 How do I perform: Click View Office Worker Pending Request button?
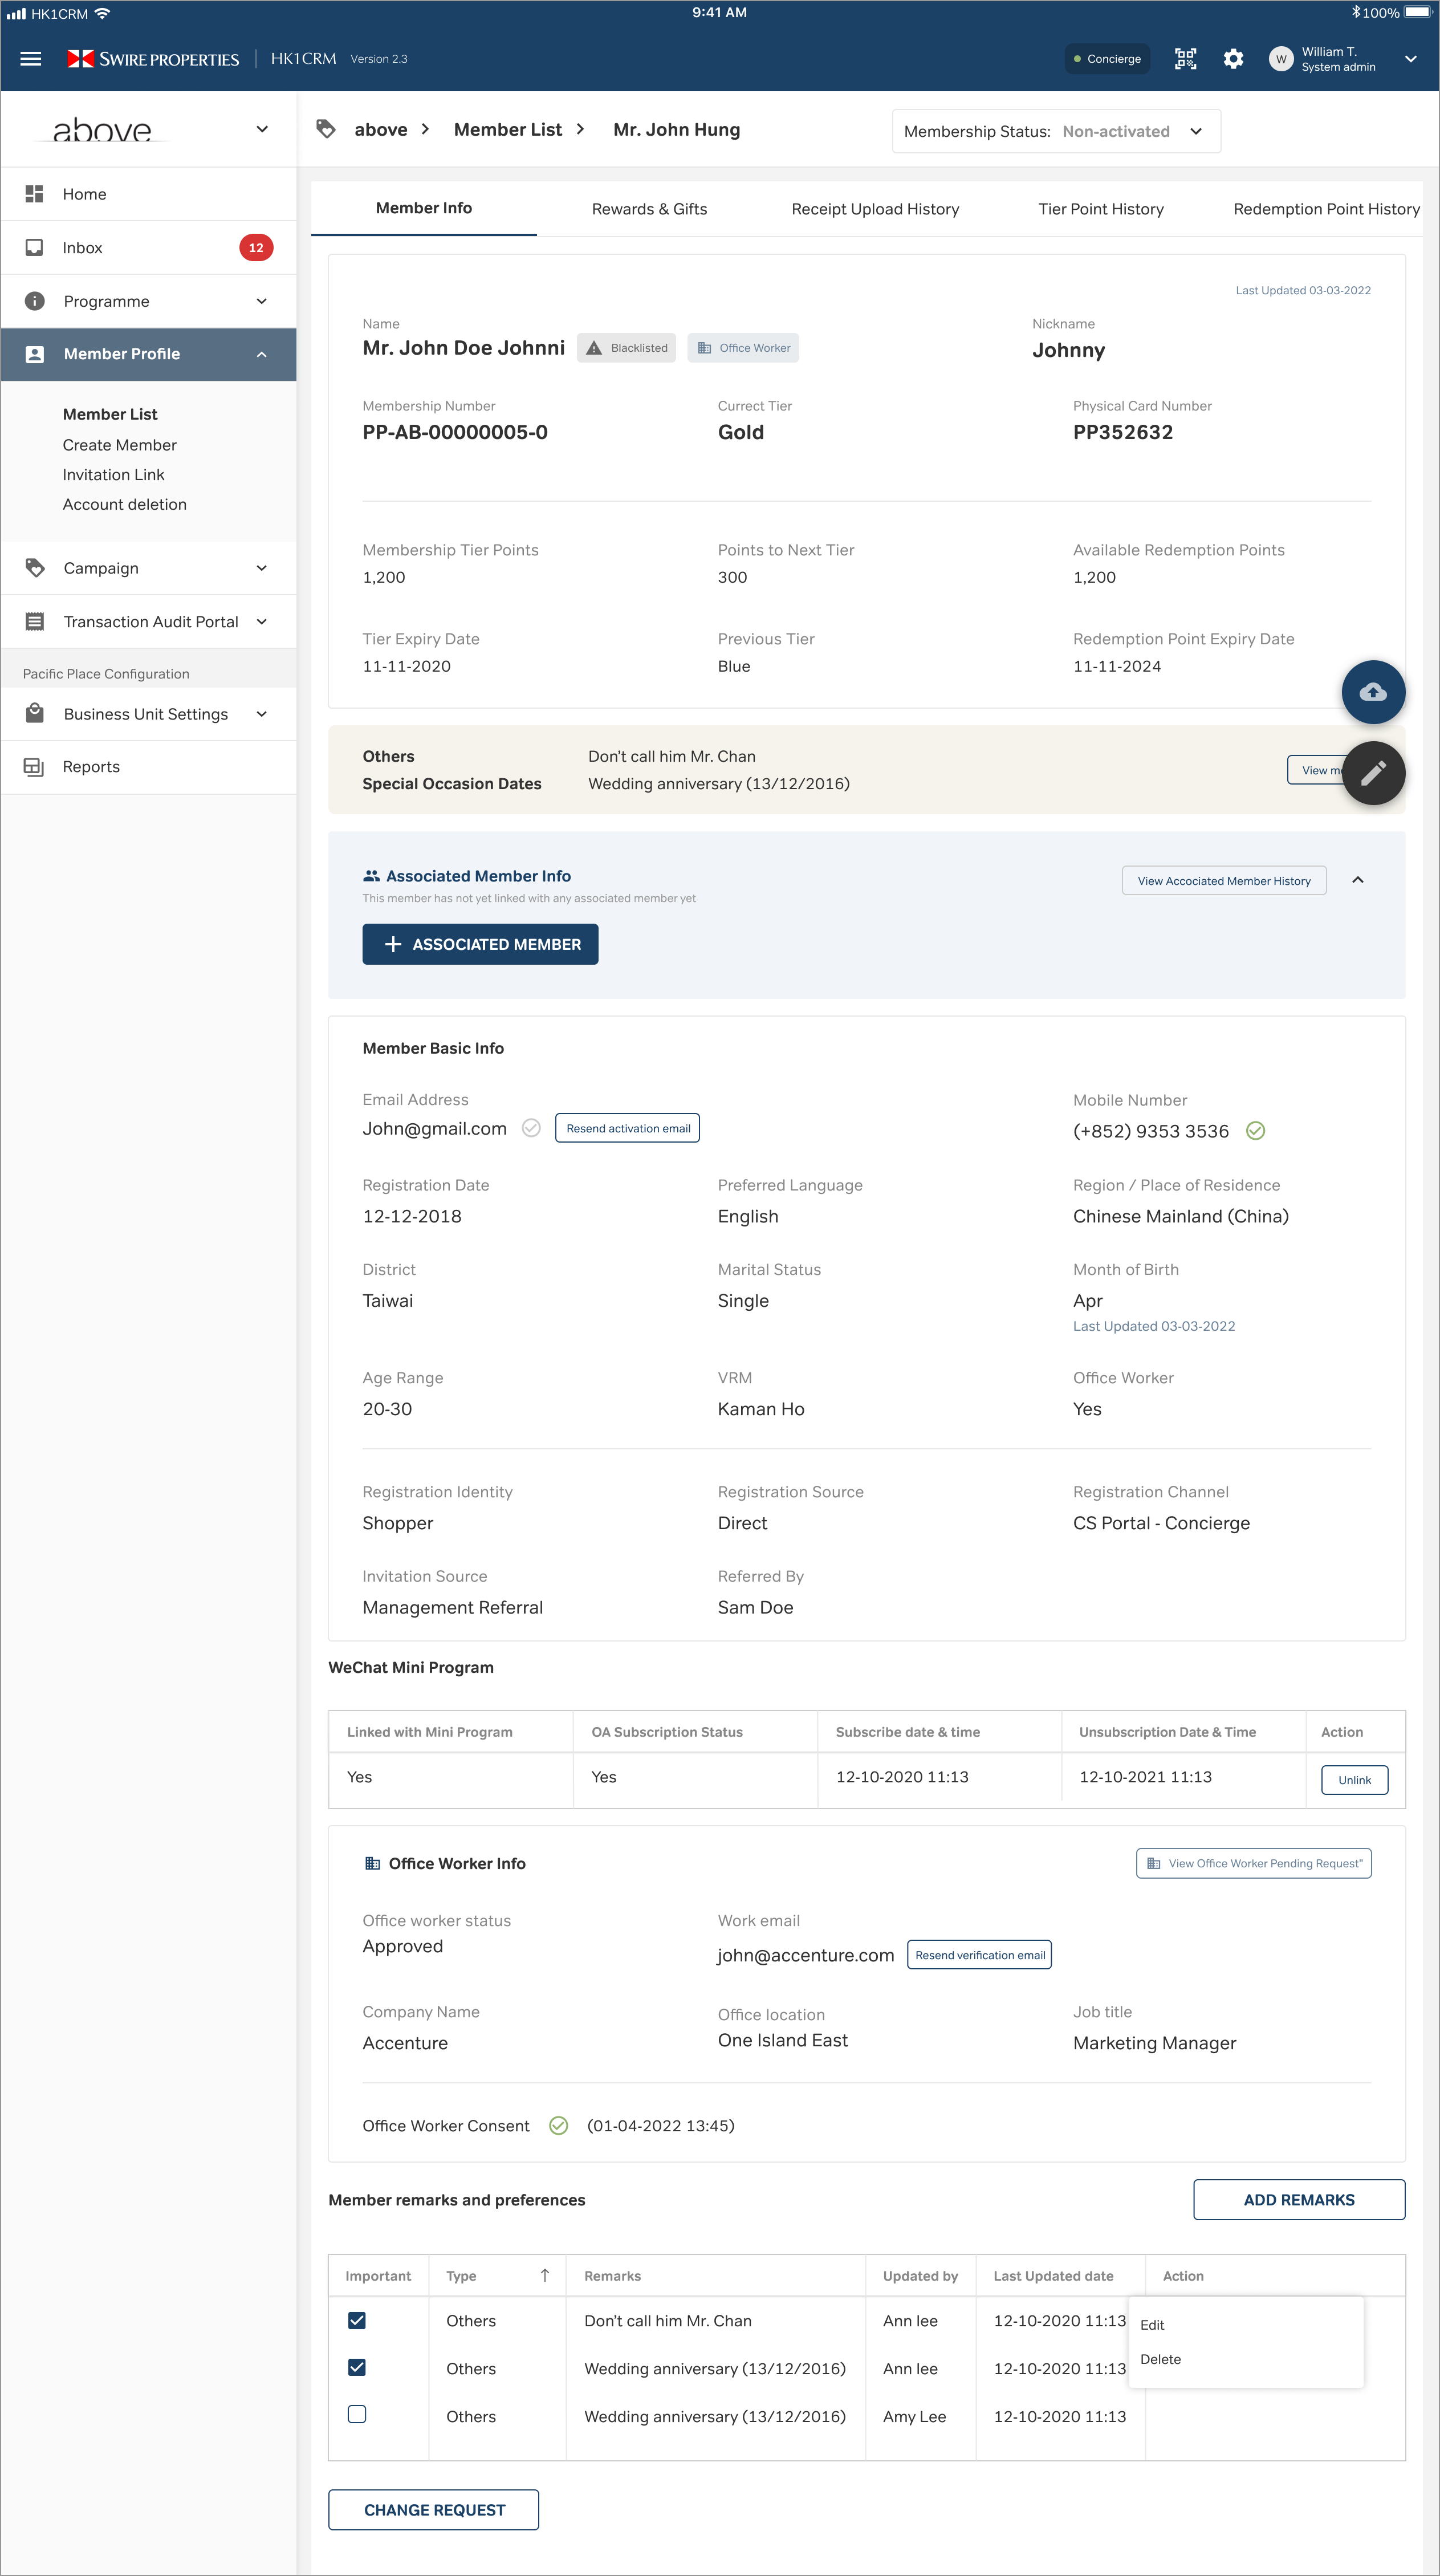click(1254, 1863)
